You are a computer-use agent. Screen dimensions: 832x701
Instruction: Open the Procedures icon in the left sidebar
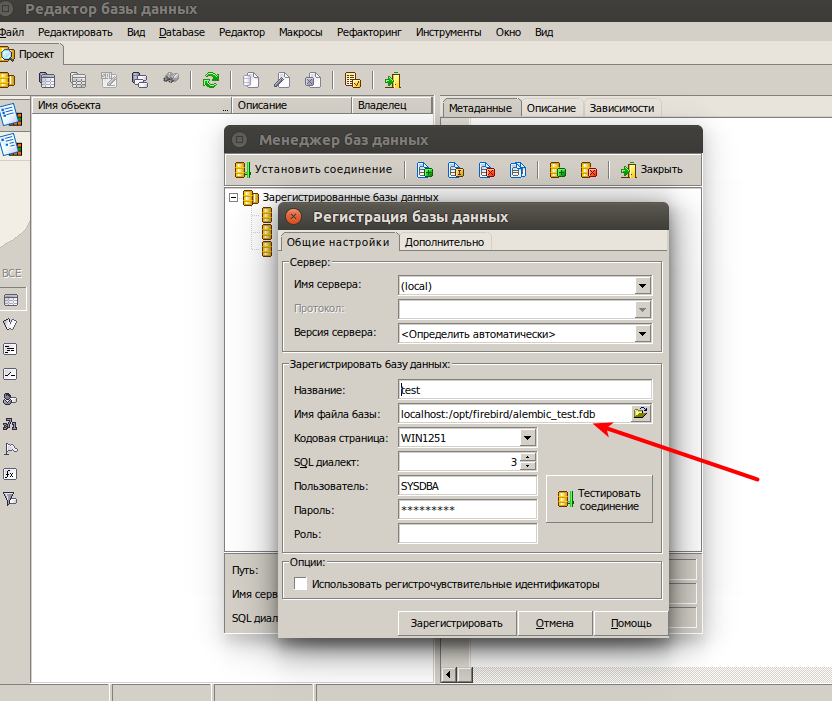coord(10,349)
